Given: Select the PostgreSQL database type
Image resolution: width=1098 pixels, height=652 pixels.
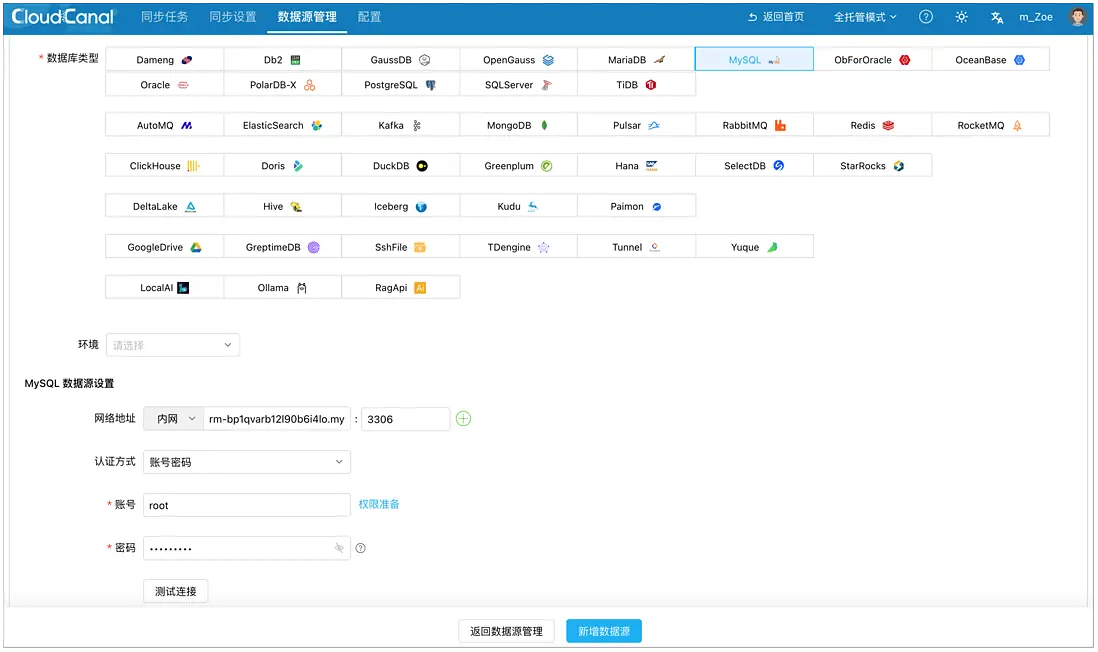Looking at the screenshot, I should (401, 85).
